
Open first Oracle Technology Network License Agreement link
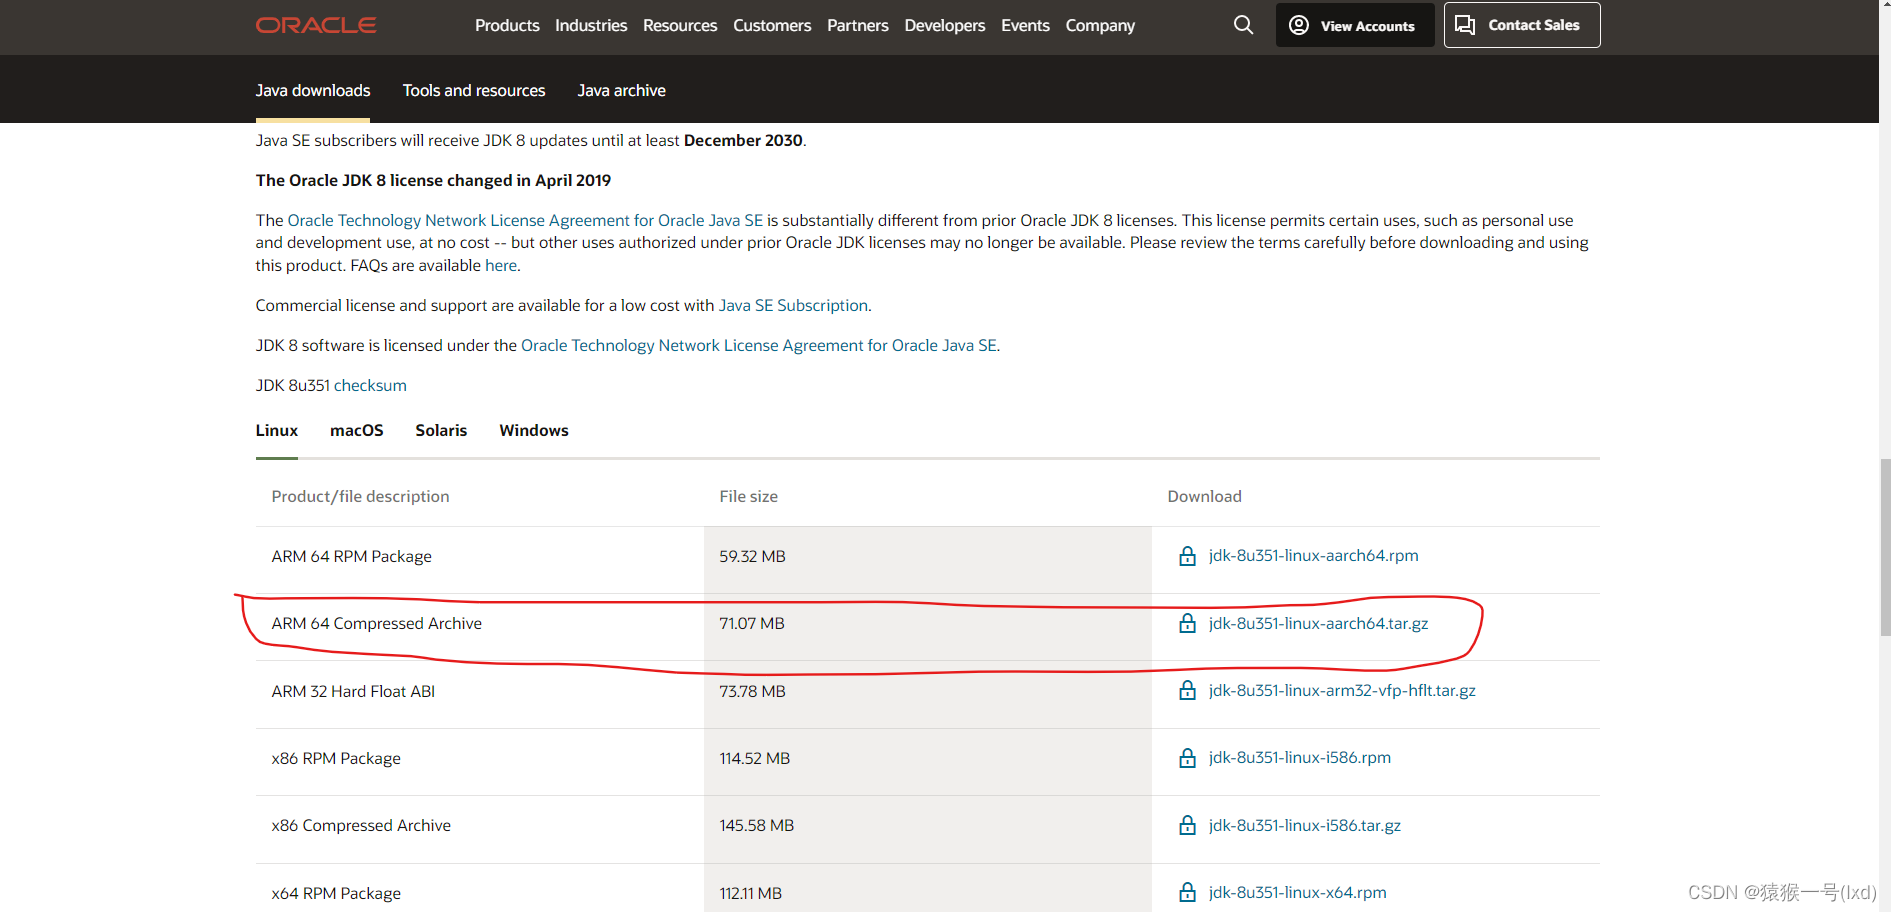pos(525,220)
